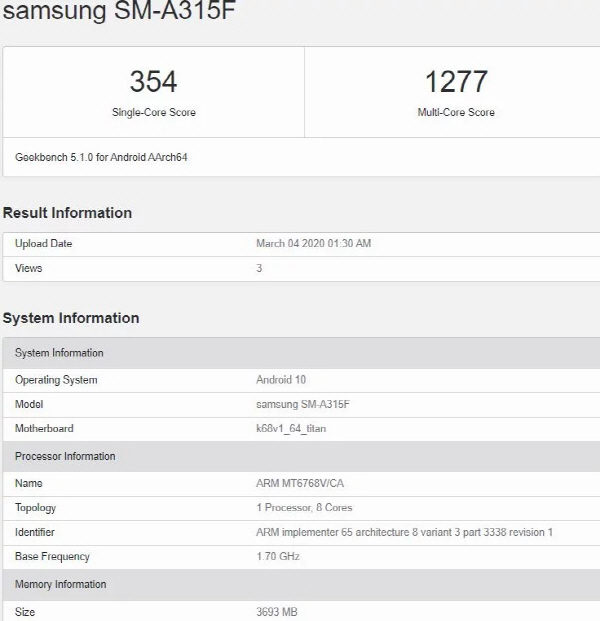Click the samsung SM-A315F page title
The height and width of the screenshot is (621, 600).
pyautogui.click(x=119, y=10)
